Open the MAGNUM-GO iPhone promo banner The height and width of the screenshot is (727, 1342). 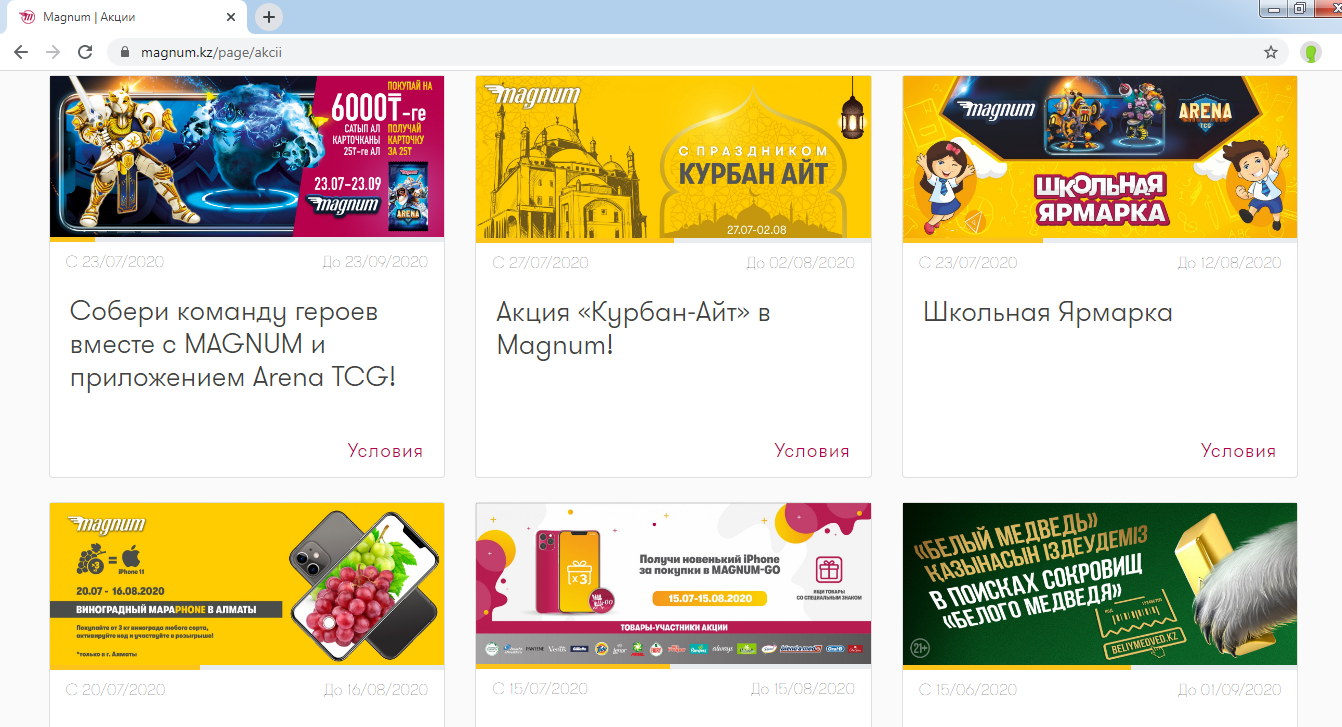pos(673,584)
